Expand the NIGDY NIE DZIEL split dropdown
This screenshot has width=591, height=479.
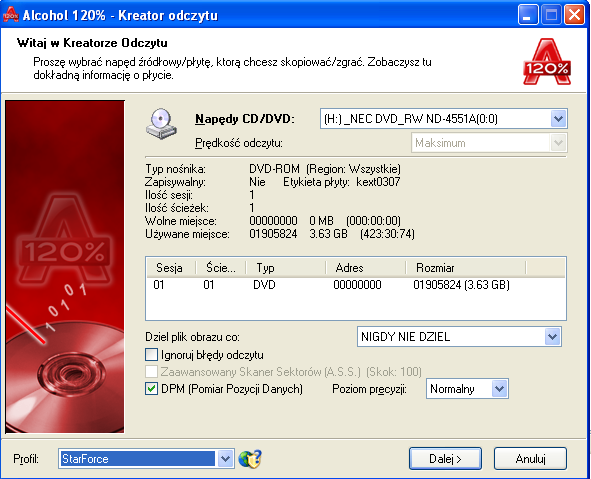click(552, 336)
